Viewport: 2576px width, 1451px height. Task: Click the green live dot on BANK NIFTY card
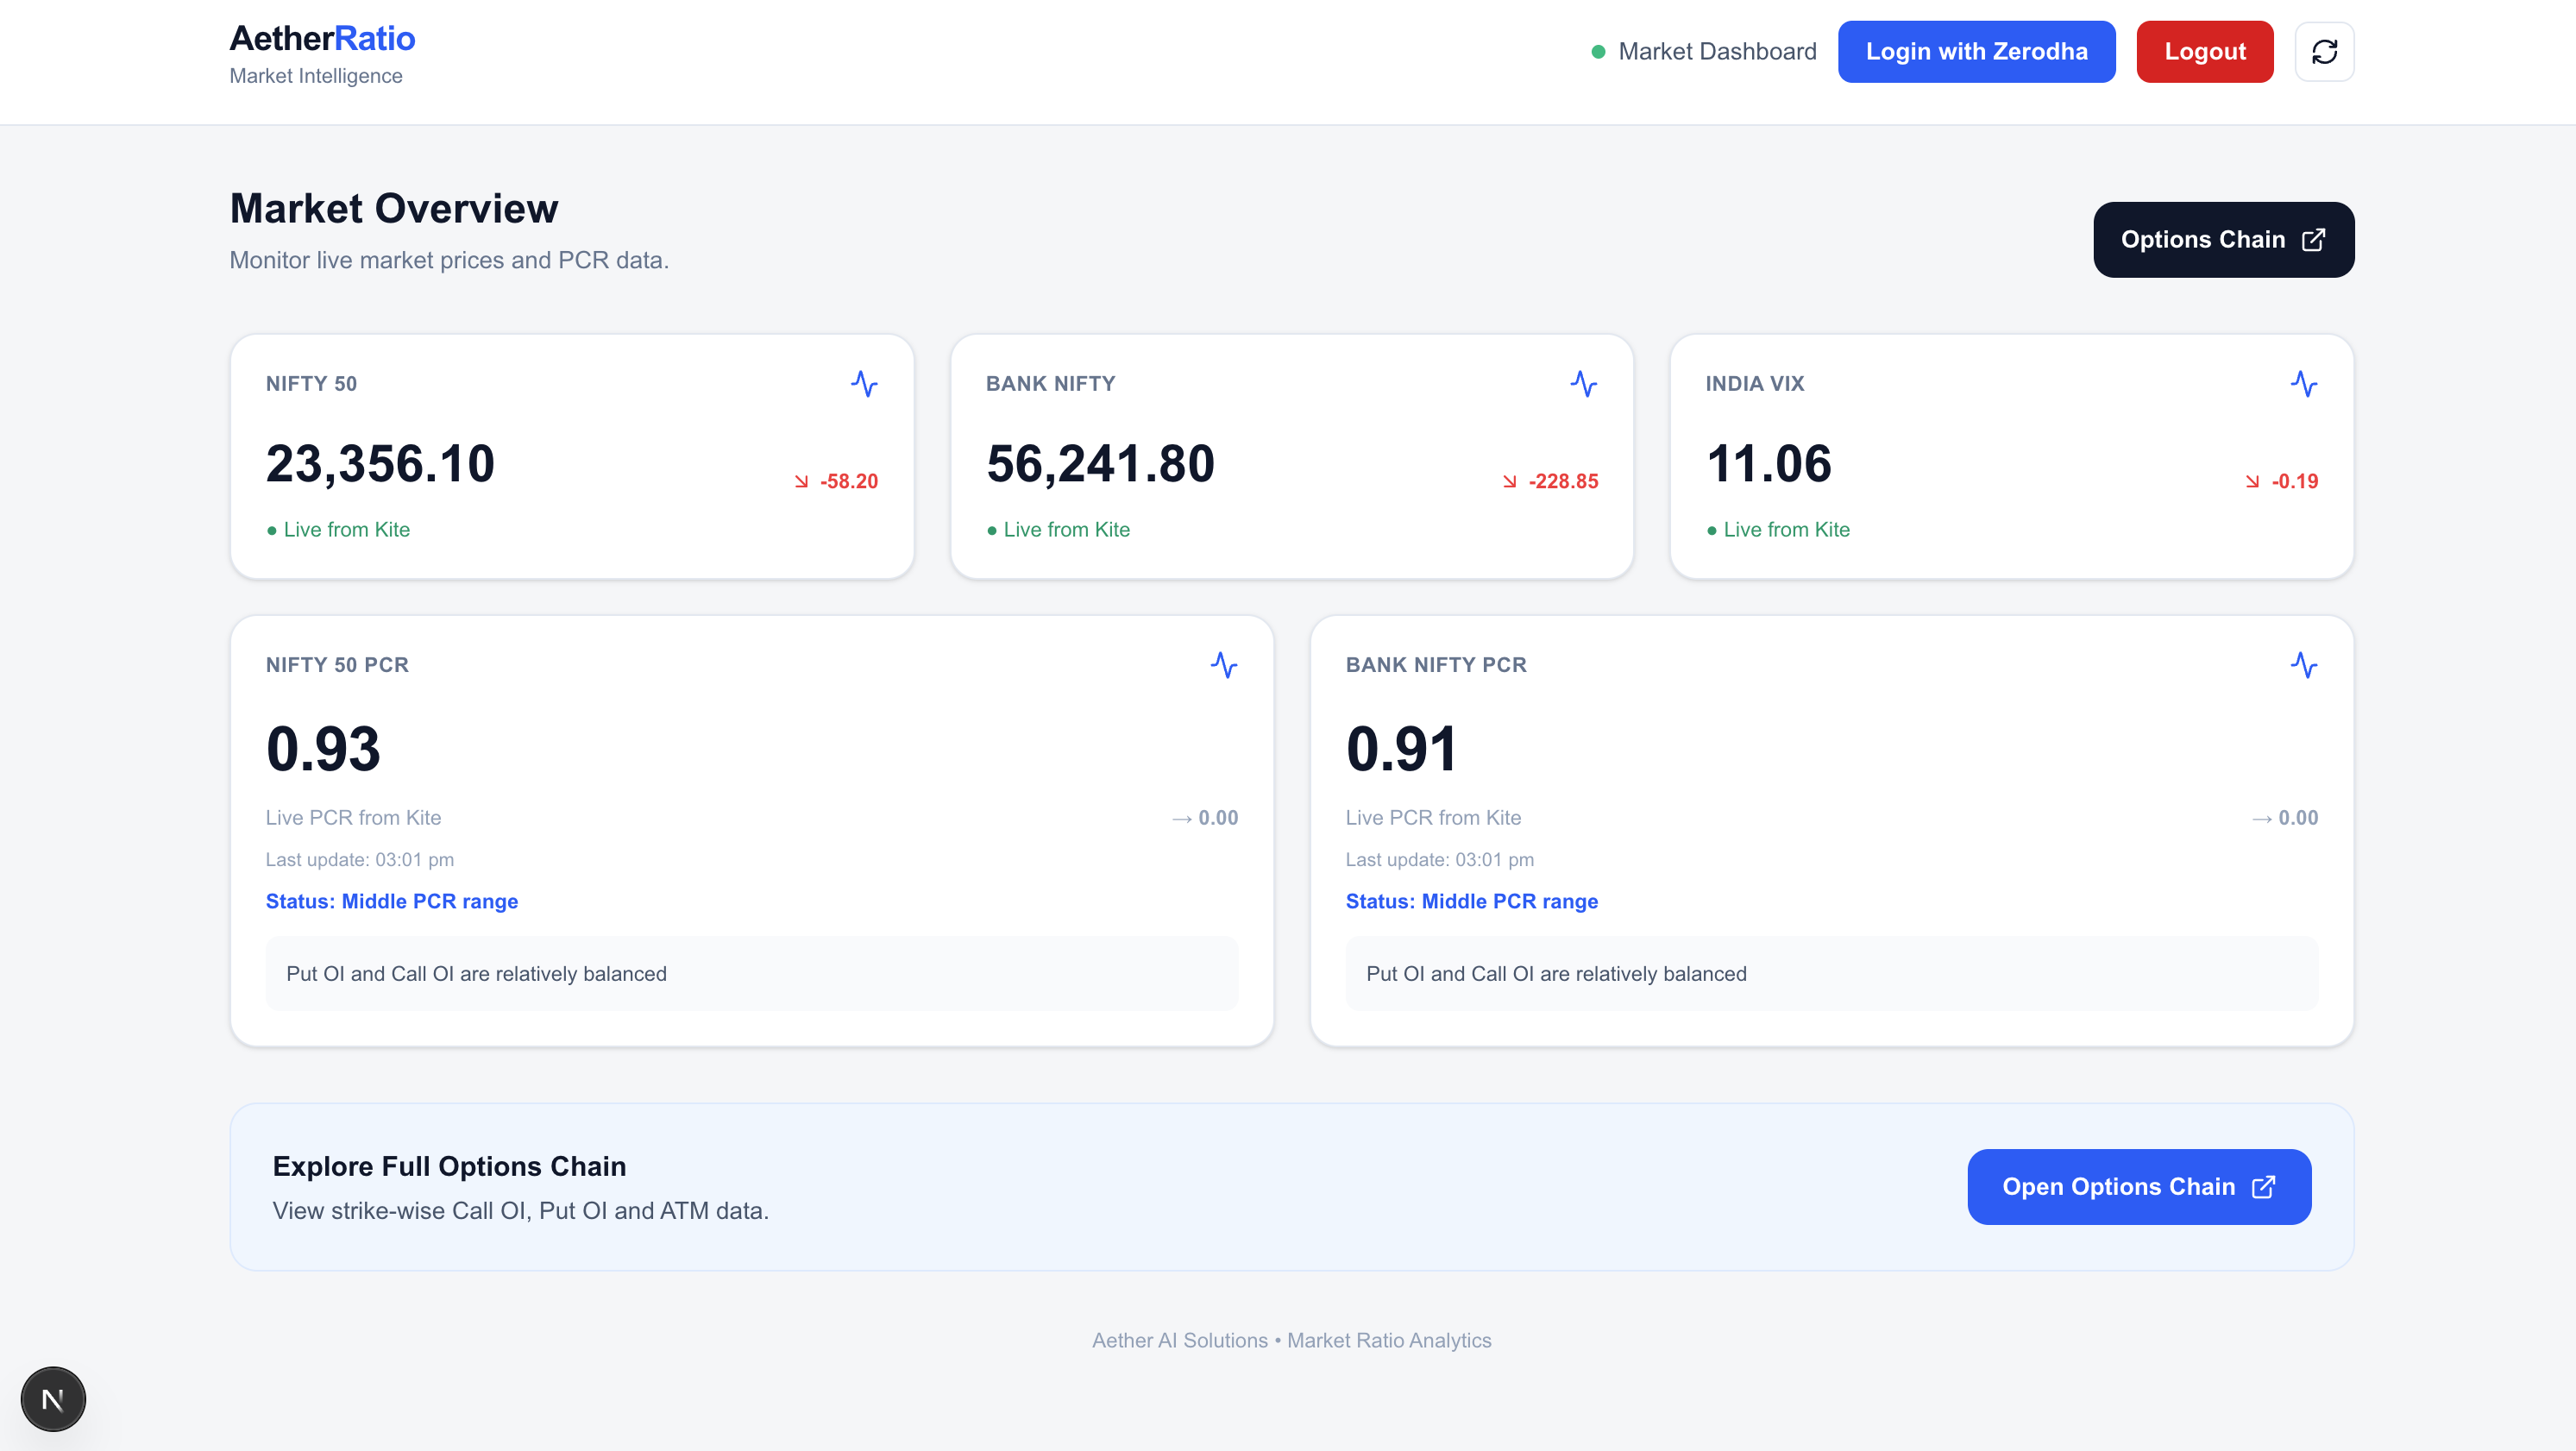(992, 531)
